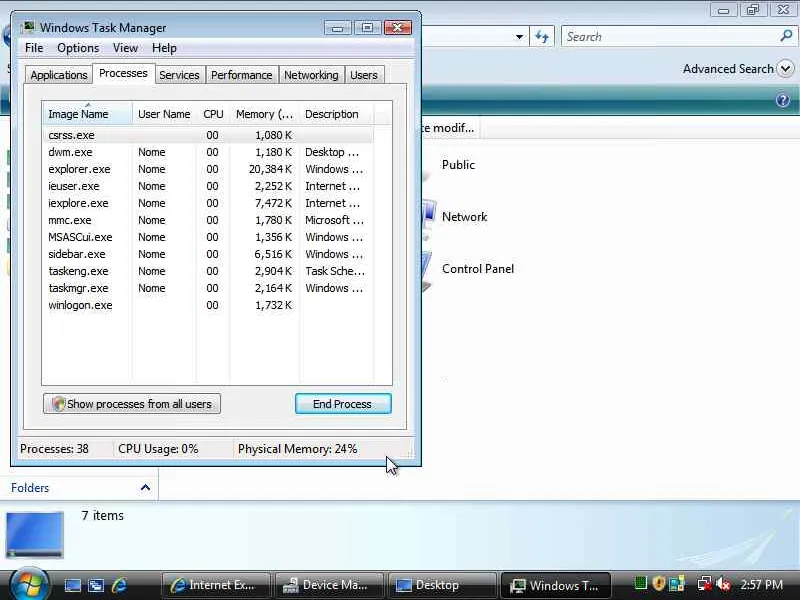Click the Processes: 38 status text
This screenshot has width=800, height=600.
54,449
